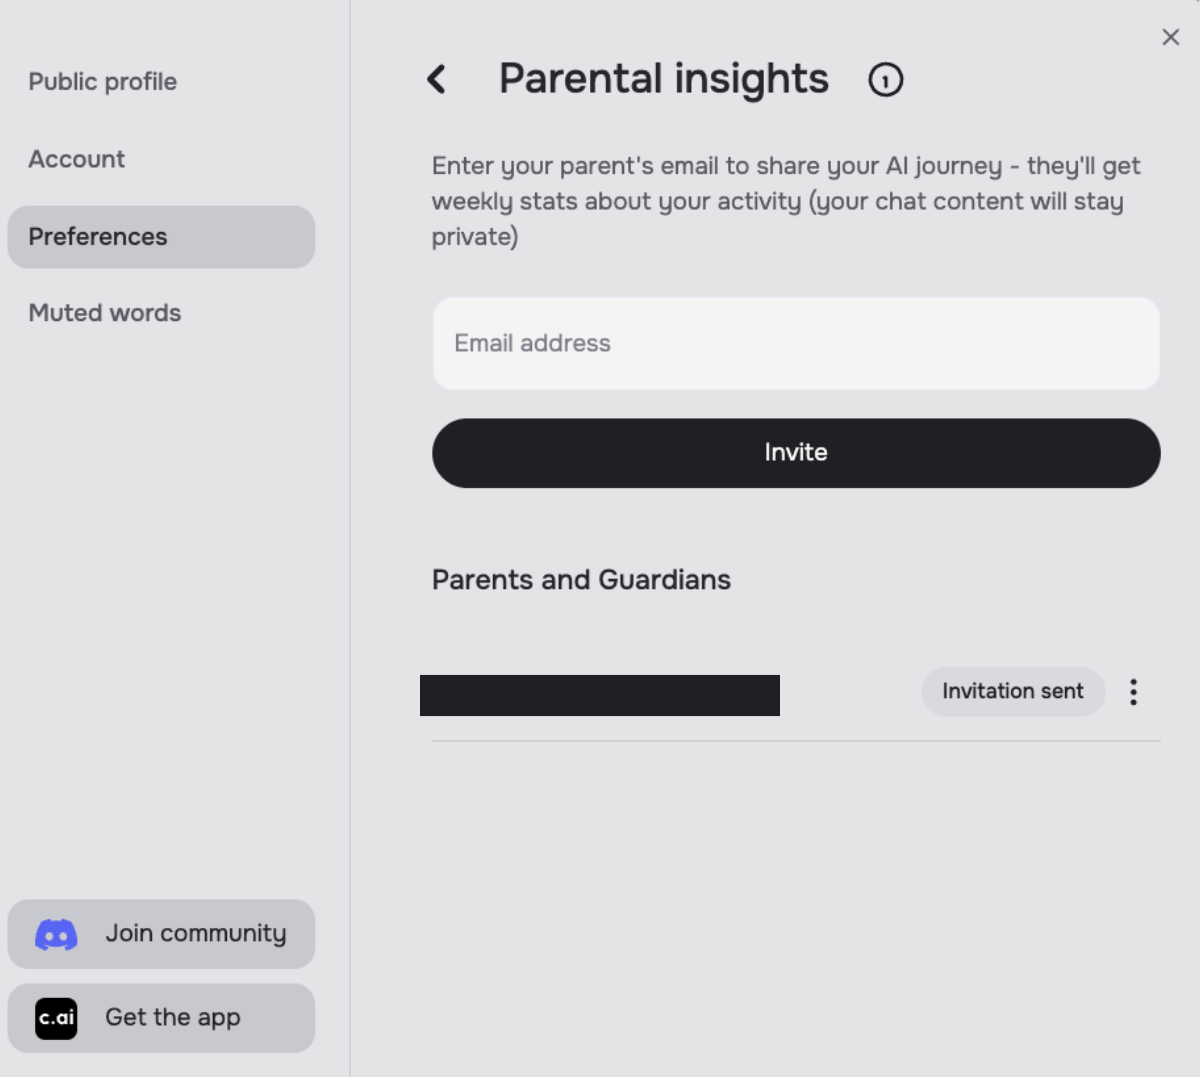Go back using the left chevron arrow
The width and height of the screenshot is (1200, 1077).
coord(436,79)
